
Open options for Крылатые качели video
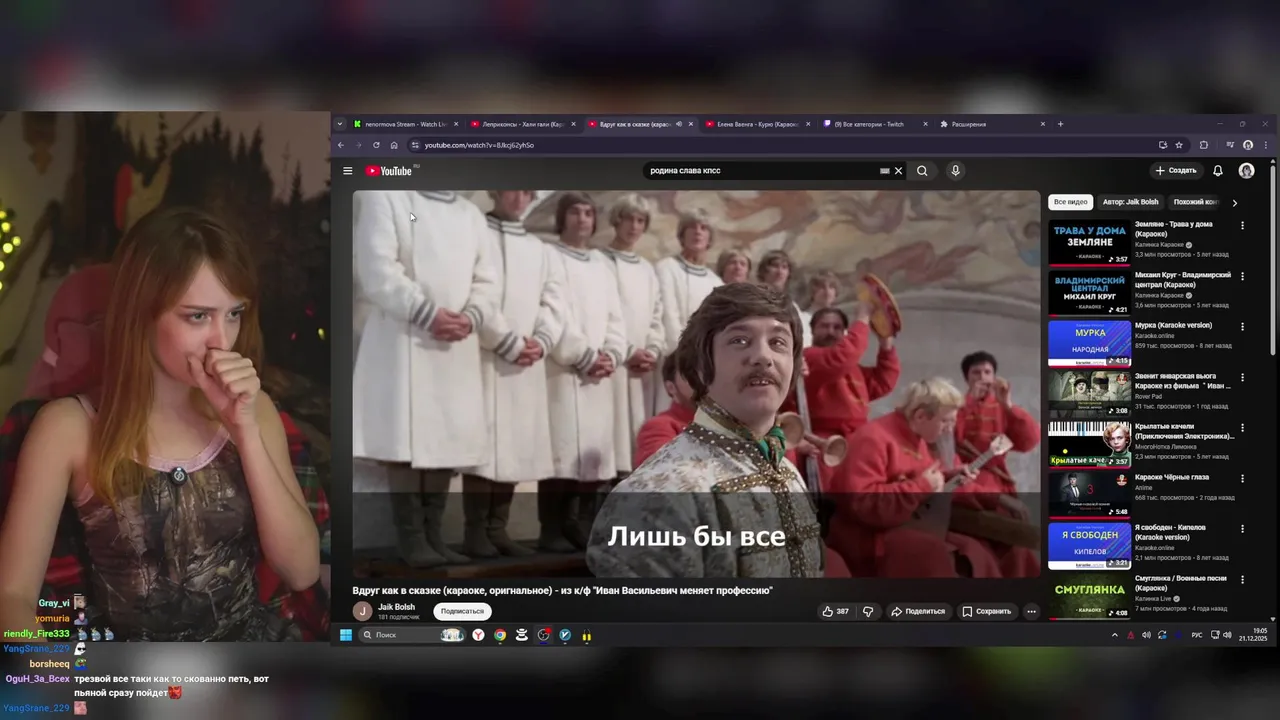(x=1242, y=427)
